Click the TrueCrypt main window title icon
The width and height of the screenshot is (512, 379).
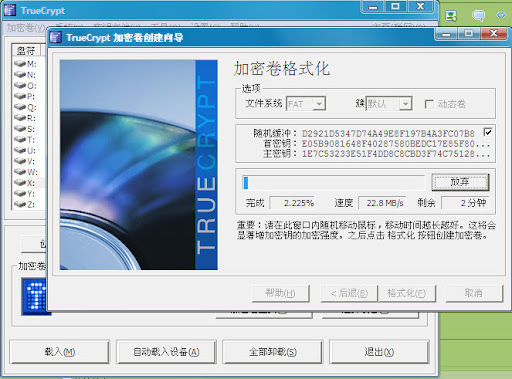pos(10,10)
